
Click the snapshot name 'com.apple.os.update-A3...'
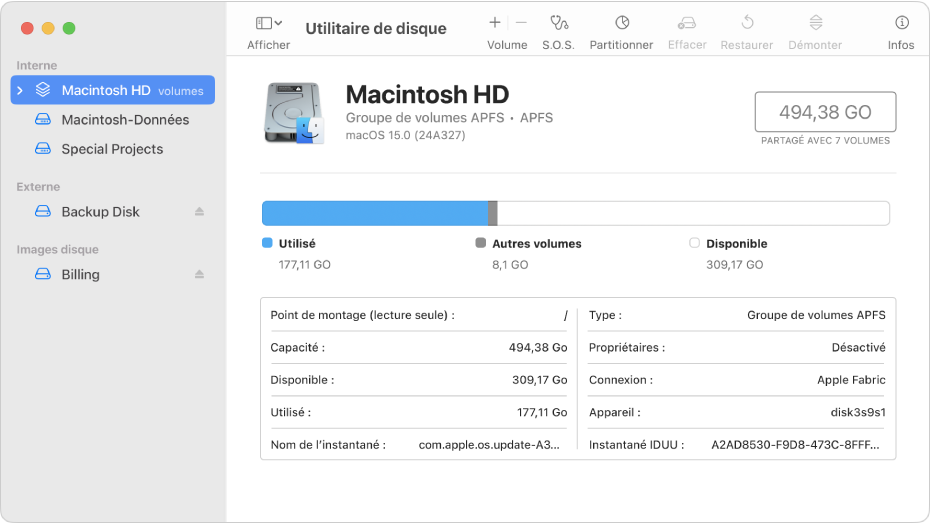click(489, 445)
